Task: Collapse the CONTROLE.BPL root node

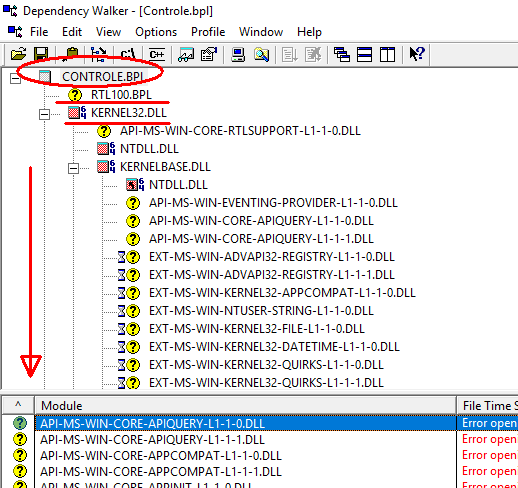Action: point(15,79)
